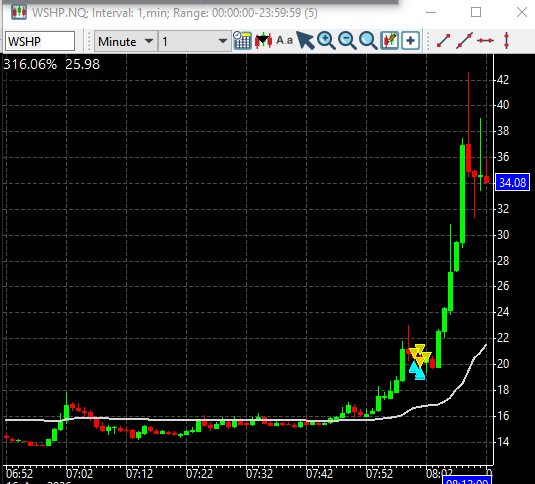Click the WSHP symbol input field
The image size is (535, 484).
pos(40,41)
